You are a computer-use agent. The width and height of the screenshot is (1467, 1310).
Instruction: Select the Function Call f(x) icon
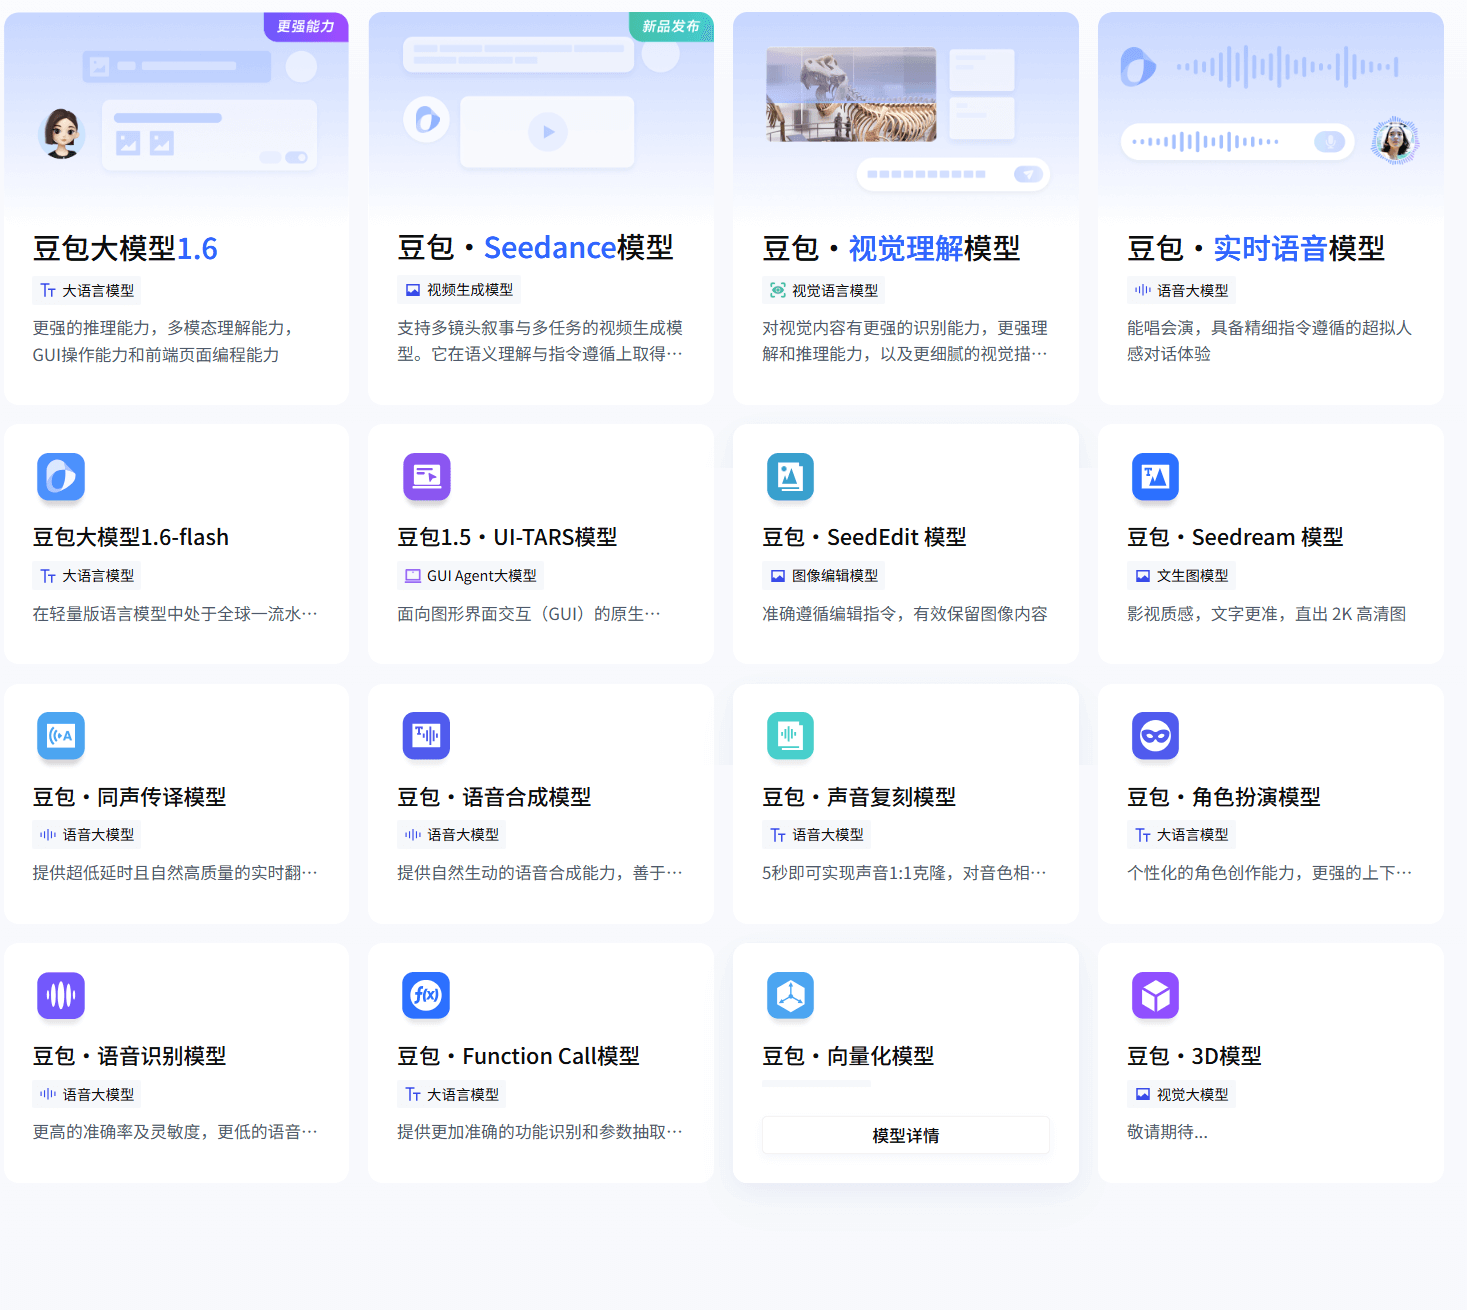pos(426,995)
